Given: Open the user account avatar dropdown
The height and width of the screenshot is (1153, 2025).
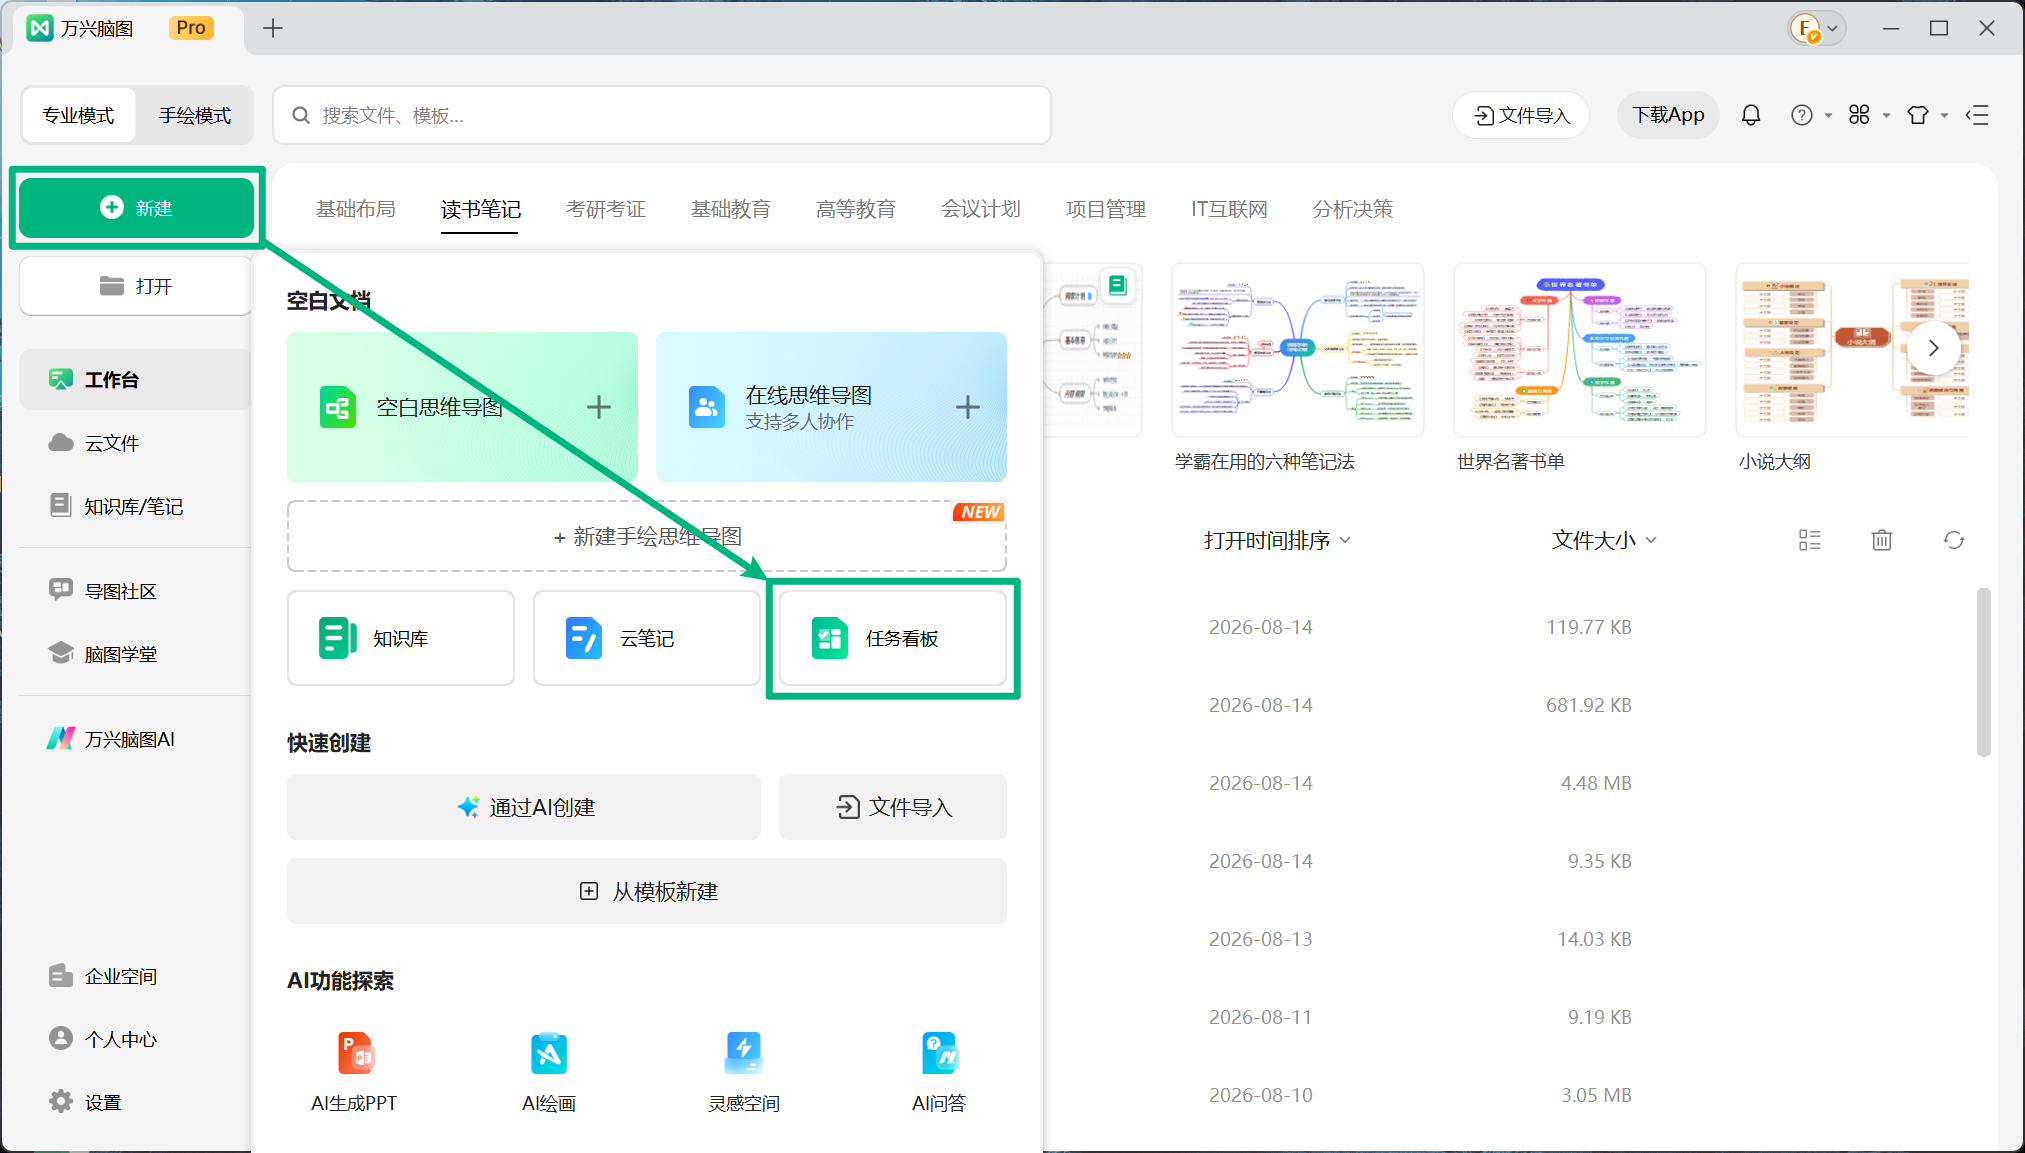Looking at the screenshot, I should pyautogui.click(x=1817, y=28).
